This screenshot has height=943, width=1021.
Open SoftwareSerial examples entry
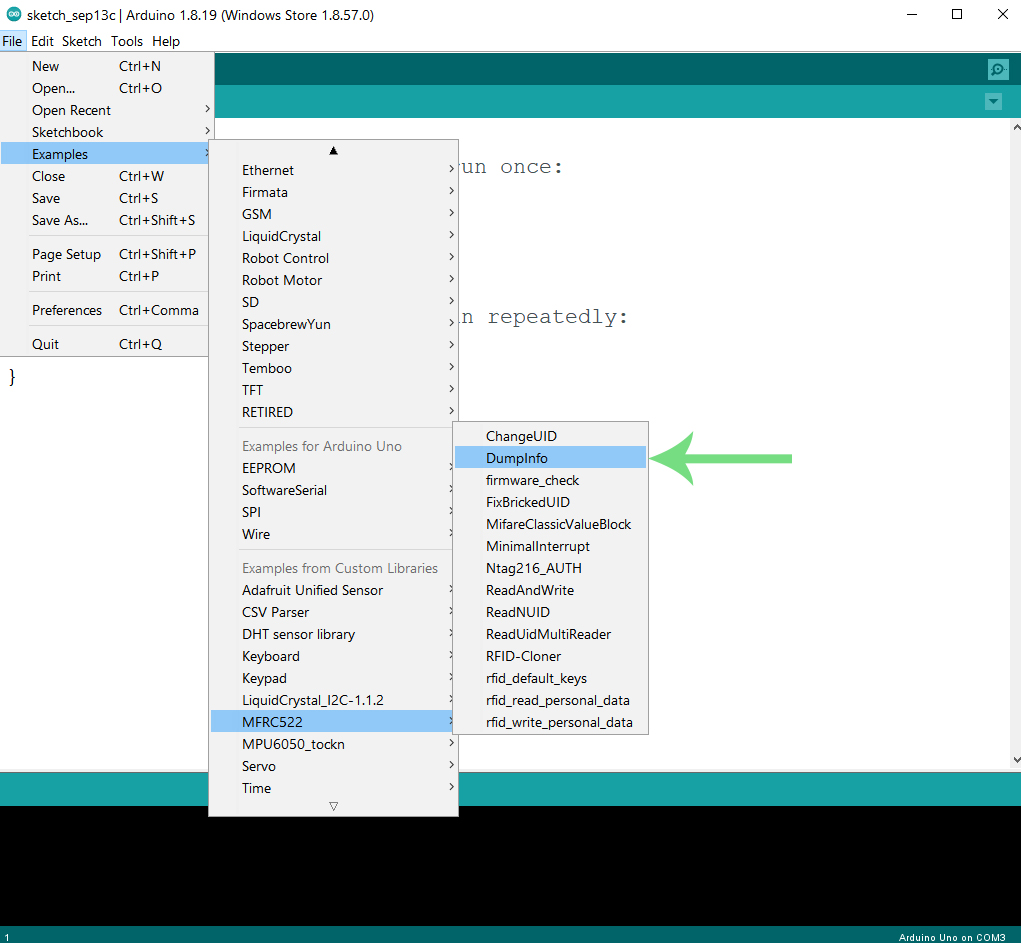pos(332,491)
